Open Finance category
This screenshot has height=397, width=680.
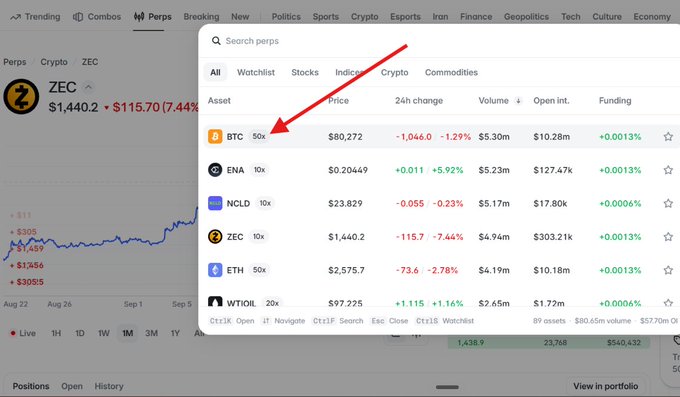click(476, 17)
